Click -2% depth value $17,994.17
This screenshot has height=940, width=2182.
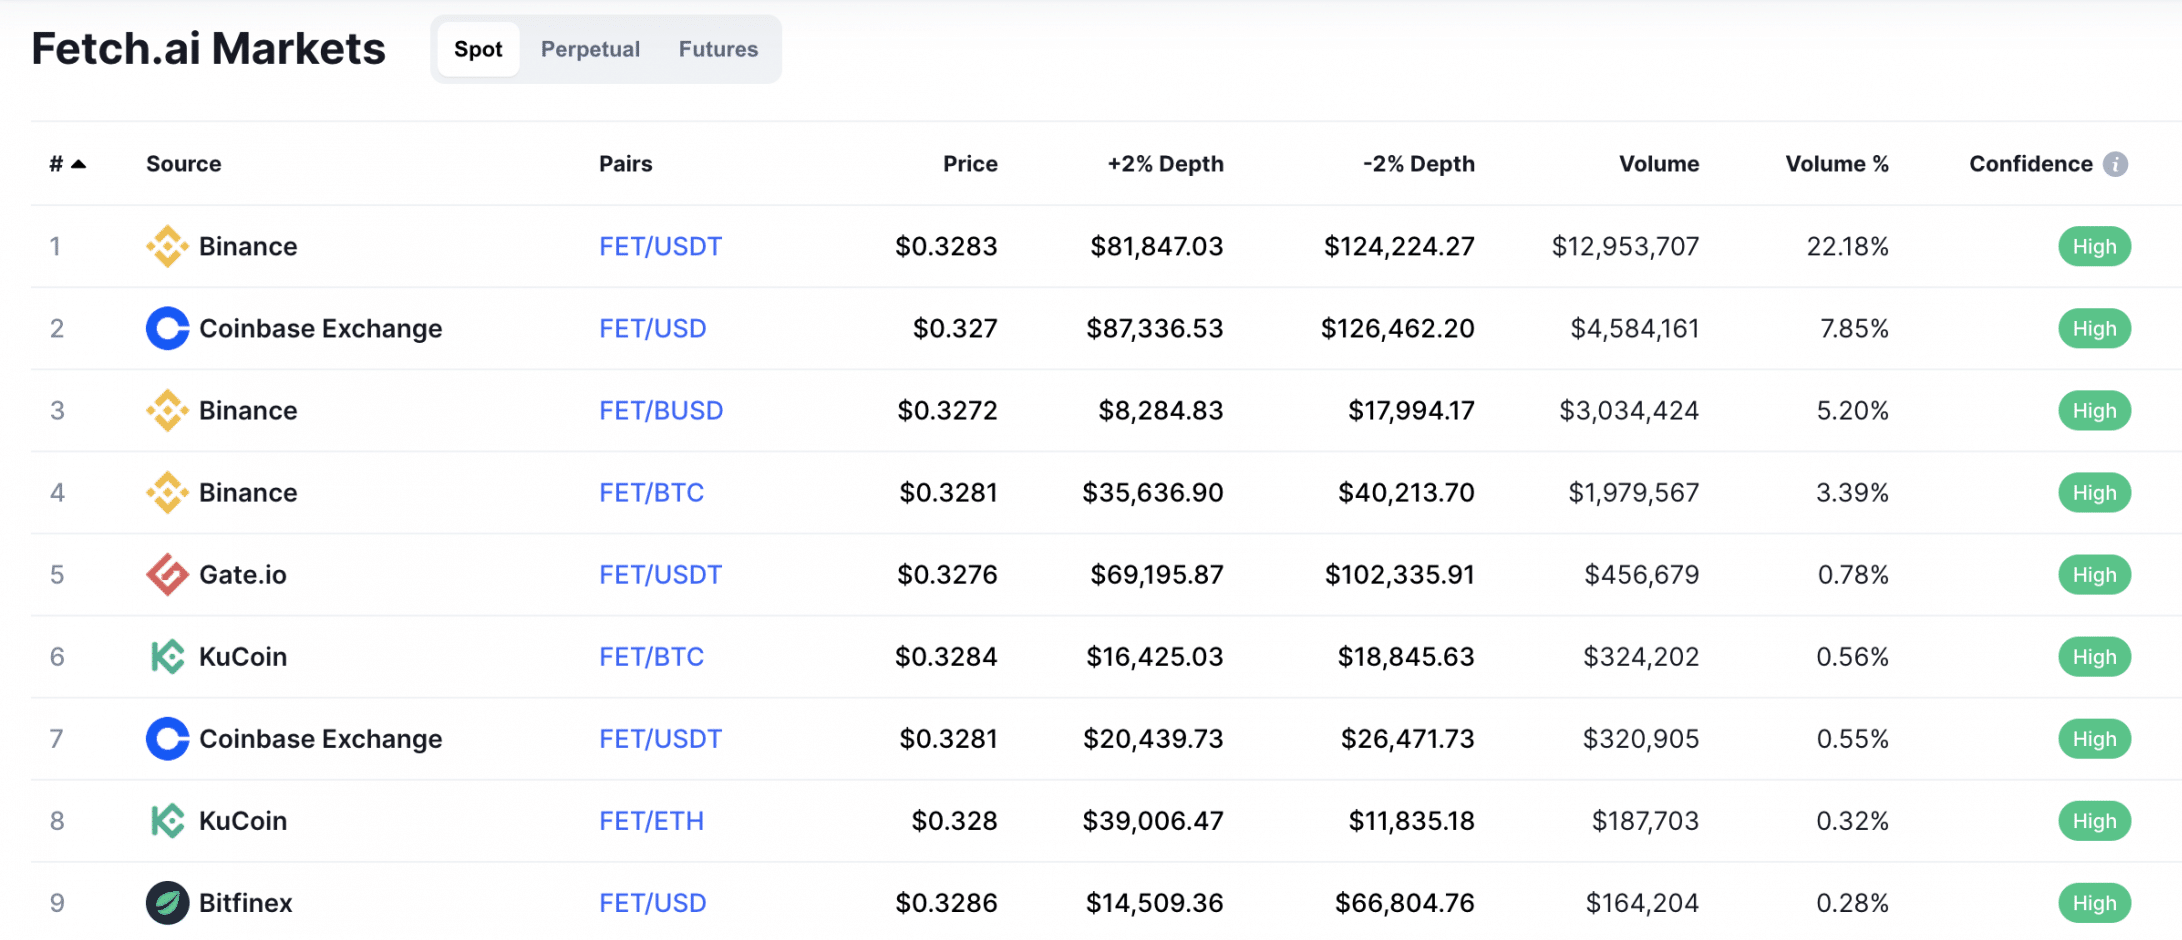(1411, 410)
